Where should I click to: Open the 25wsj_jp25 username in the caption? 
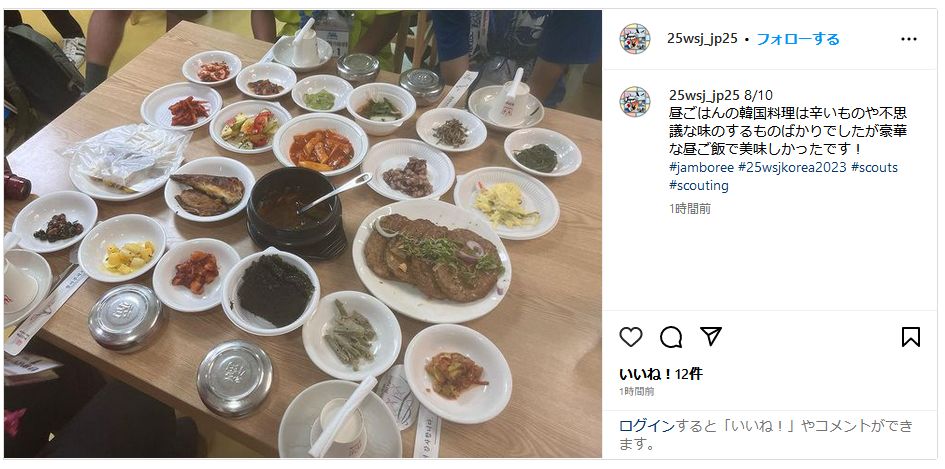coord(704,95)
